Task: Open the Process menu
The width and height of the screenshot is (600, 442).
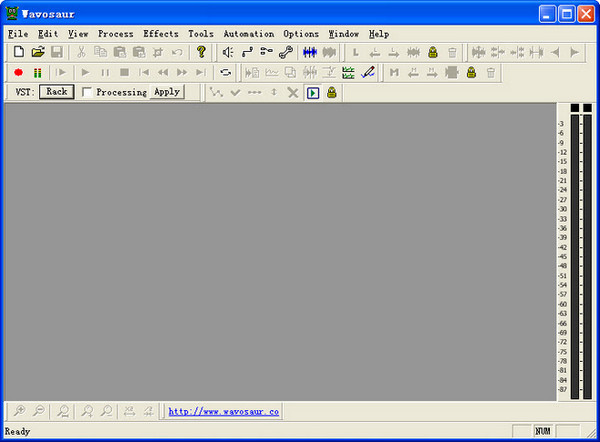Action: [x=116, y=34]
